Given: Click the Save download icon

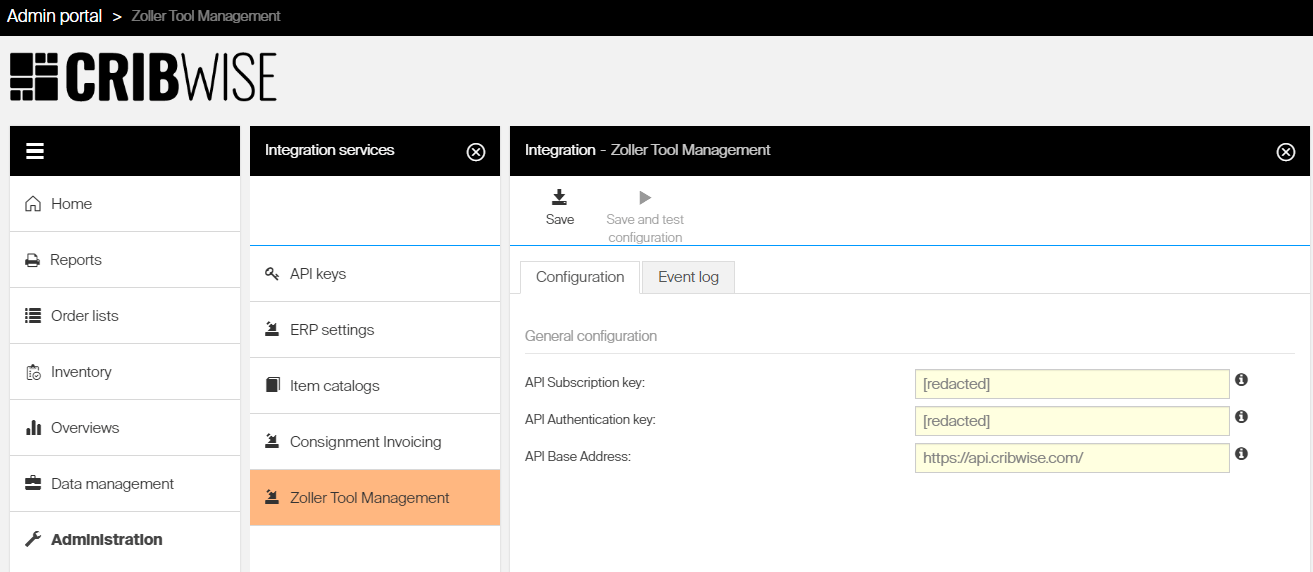Looking at the screenshot, I should coord(560,197).
